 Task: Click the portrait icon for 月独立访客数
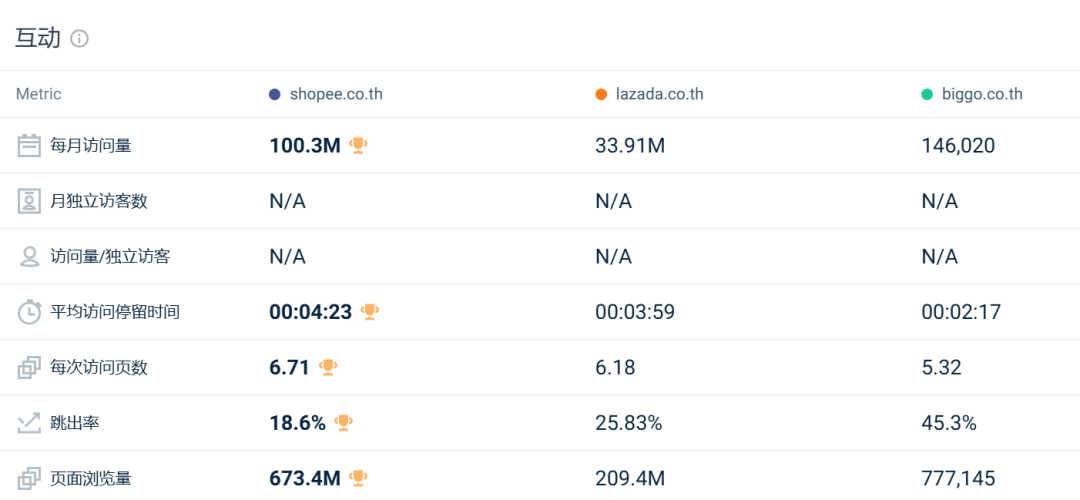coord(29,201)
